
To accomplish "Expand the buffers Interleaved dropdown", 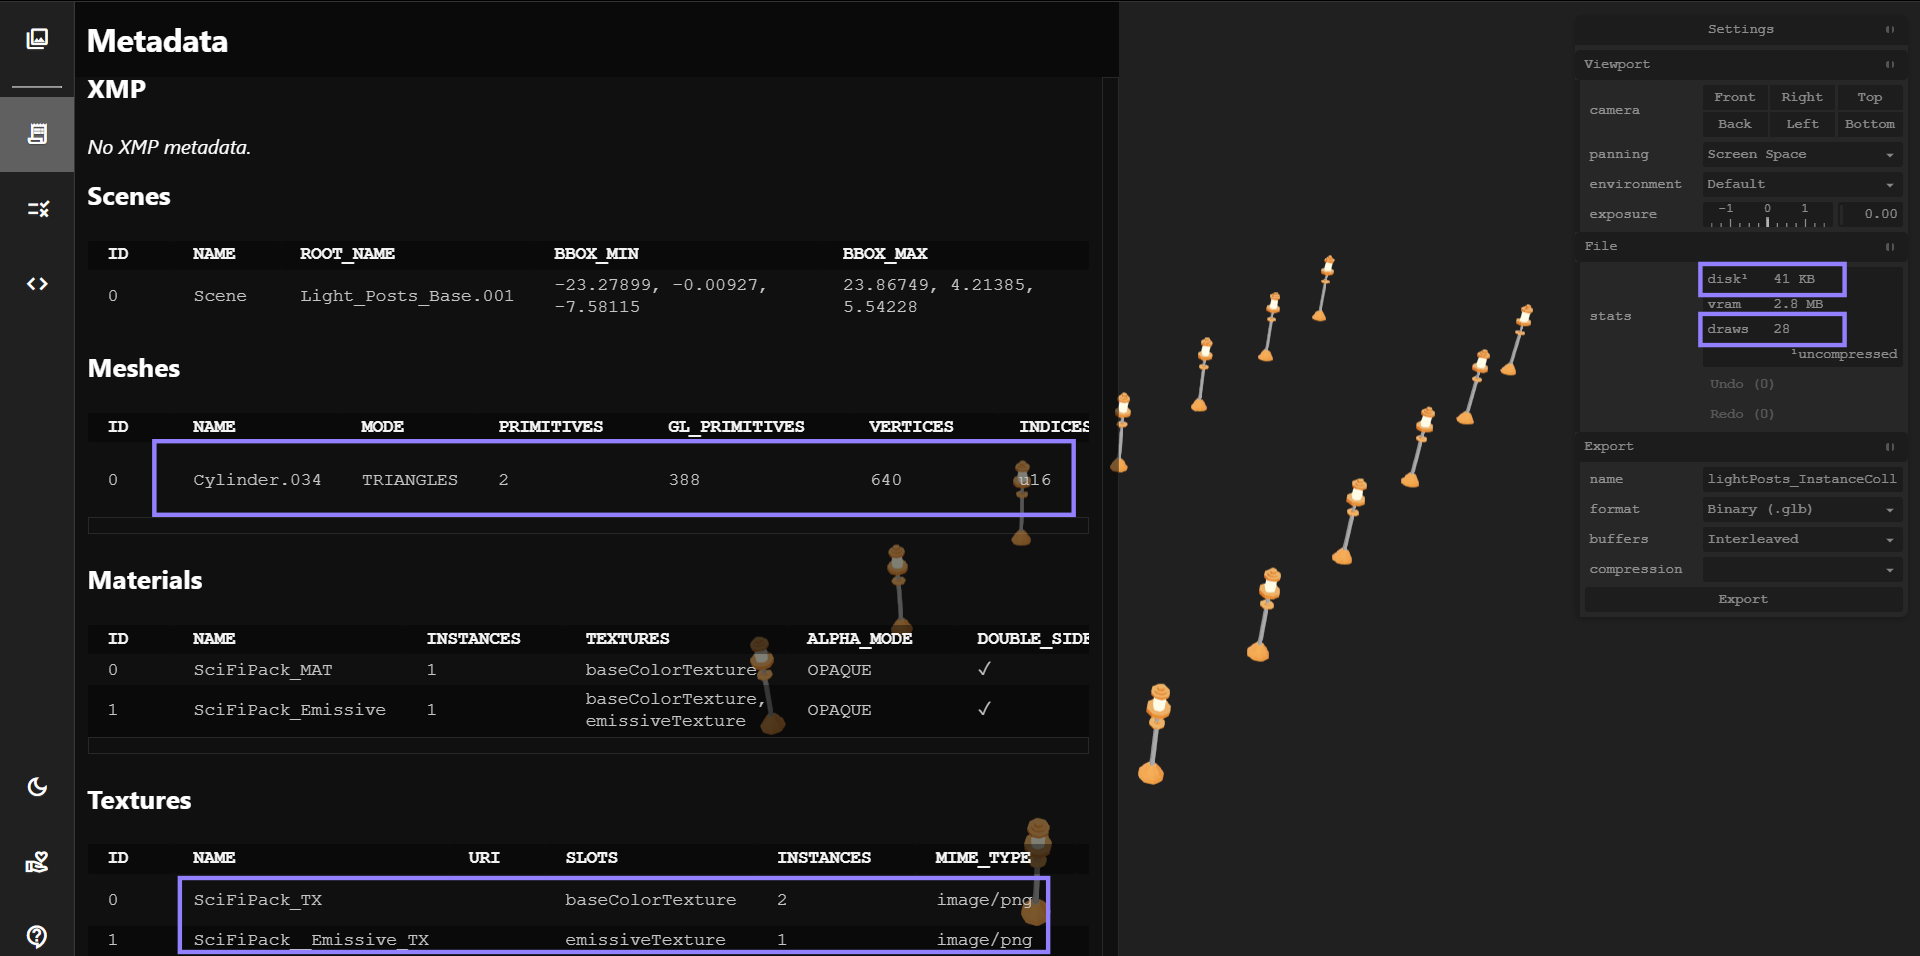I will click(x=1801, y=540).
